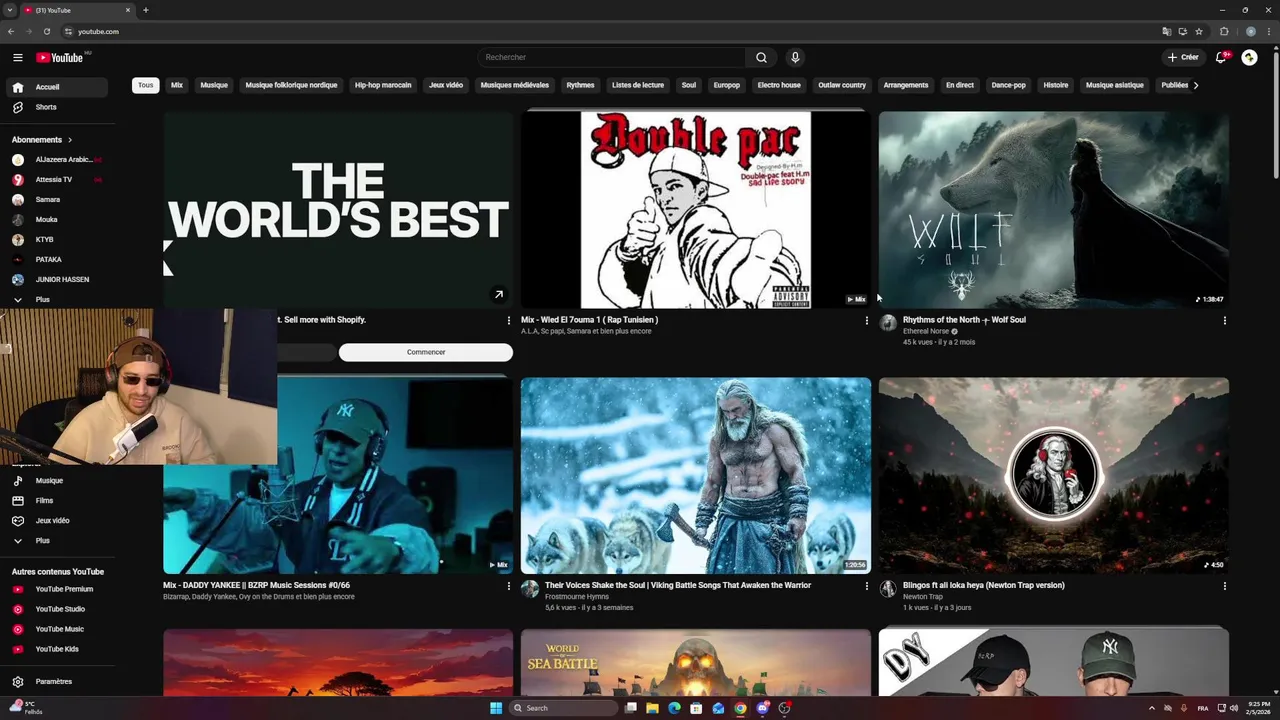The image size is (1280, 720).
Task: Expand the Abonnements section chevron
Action: [70, 140]
